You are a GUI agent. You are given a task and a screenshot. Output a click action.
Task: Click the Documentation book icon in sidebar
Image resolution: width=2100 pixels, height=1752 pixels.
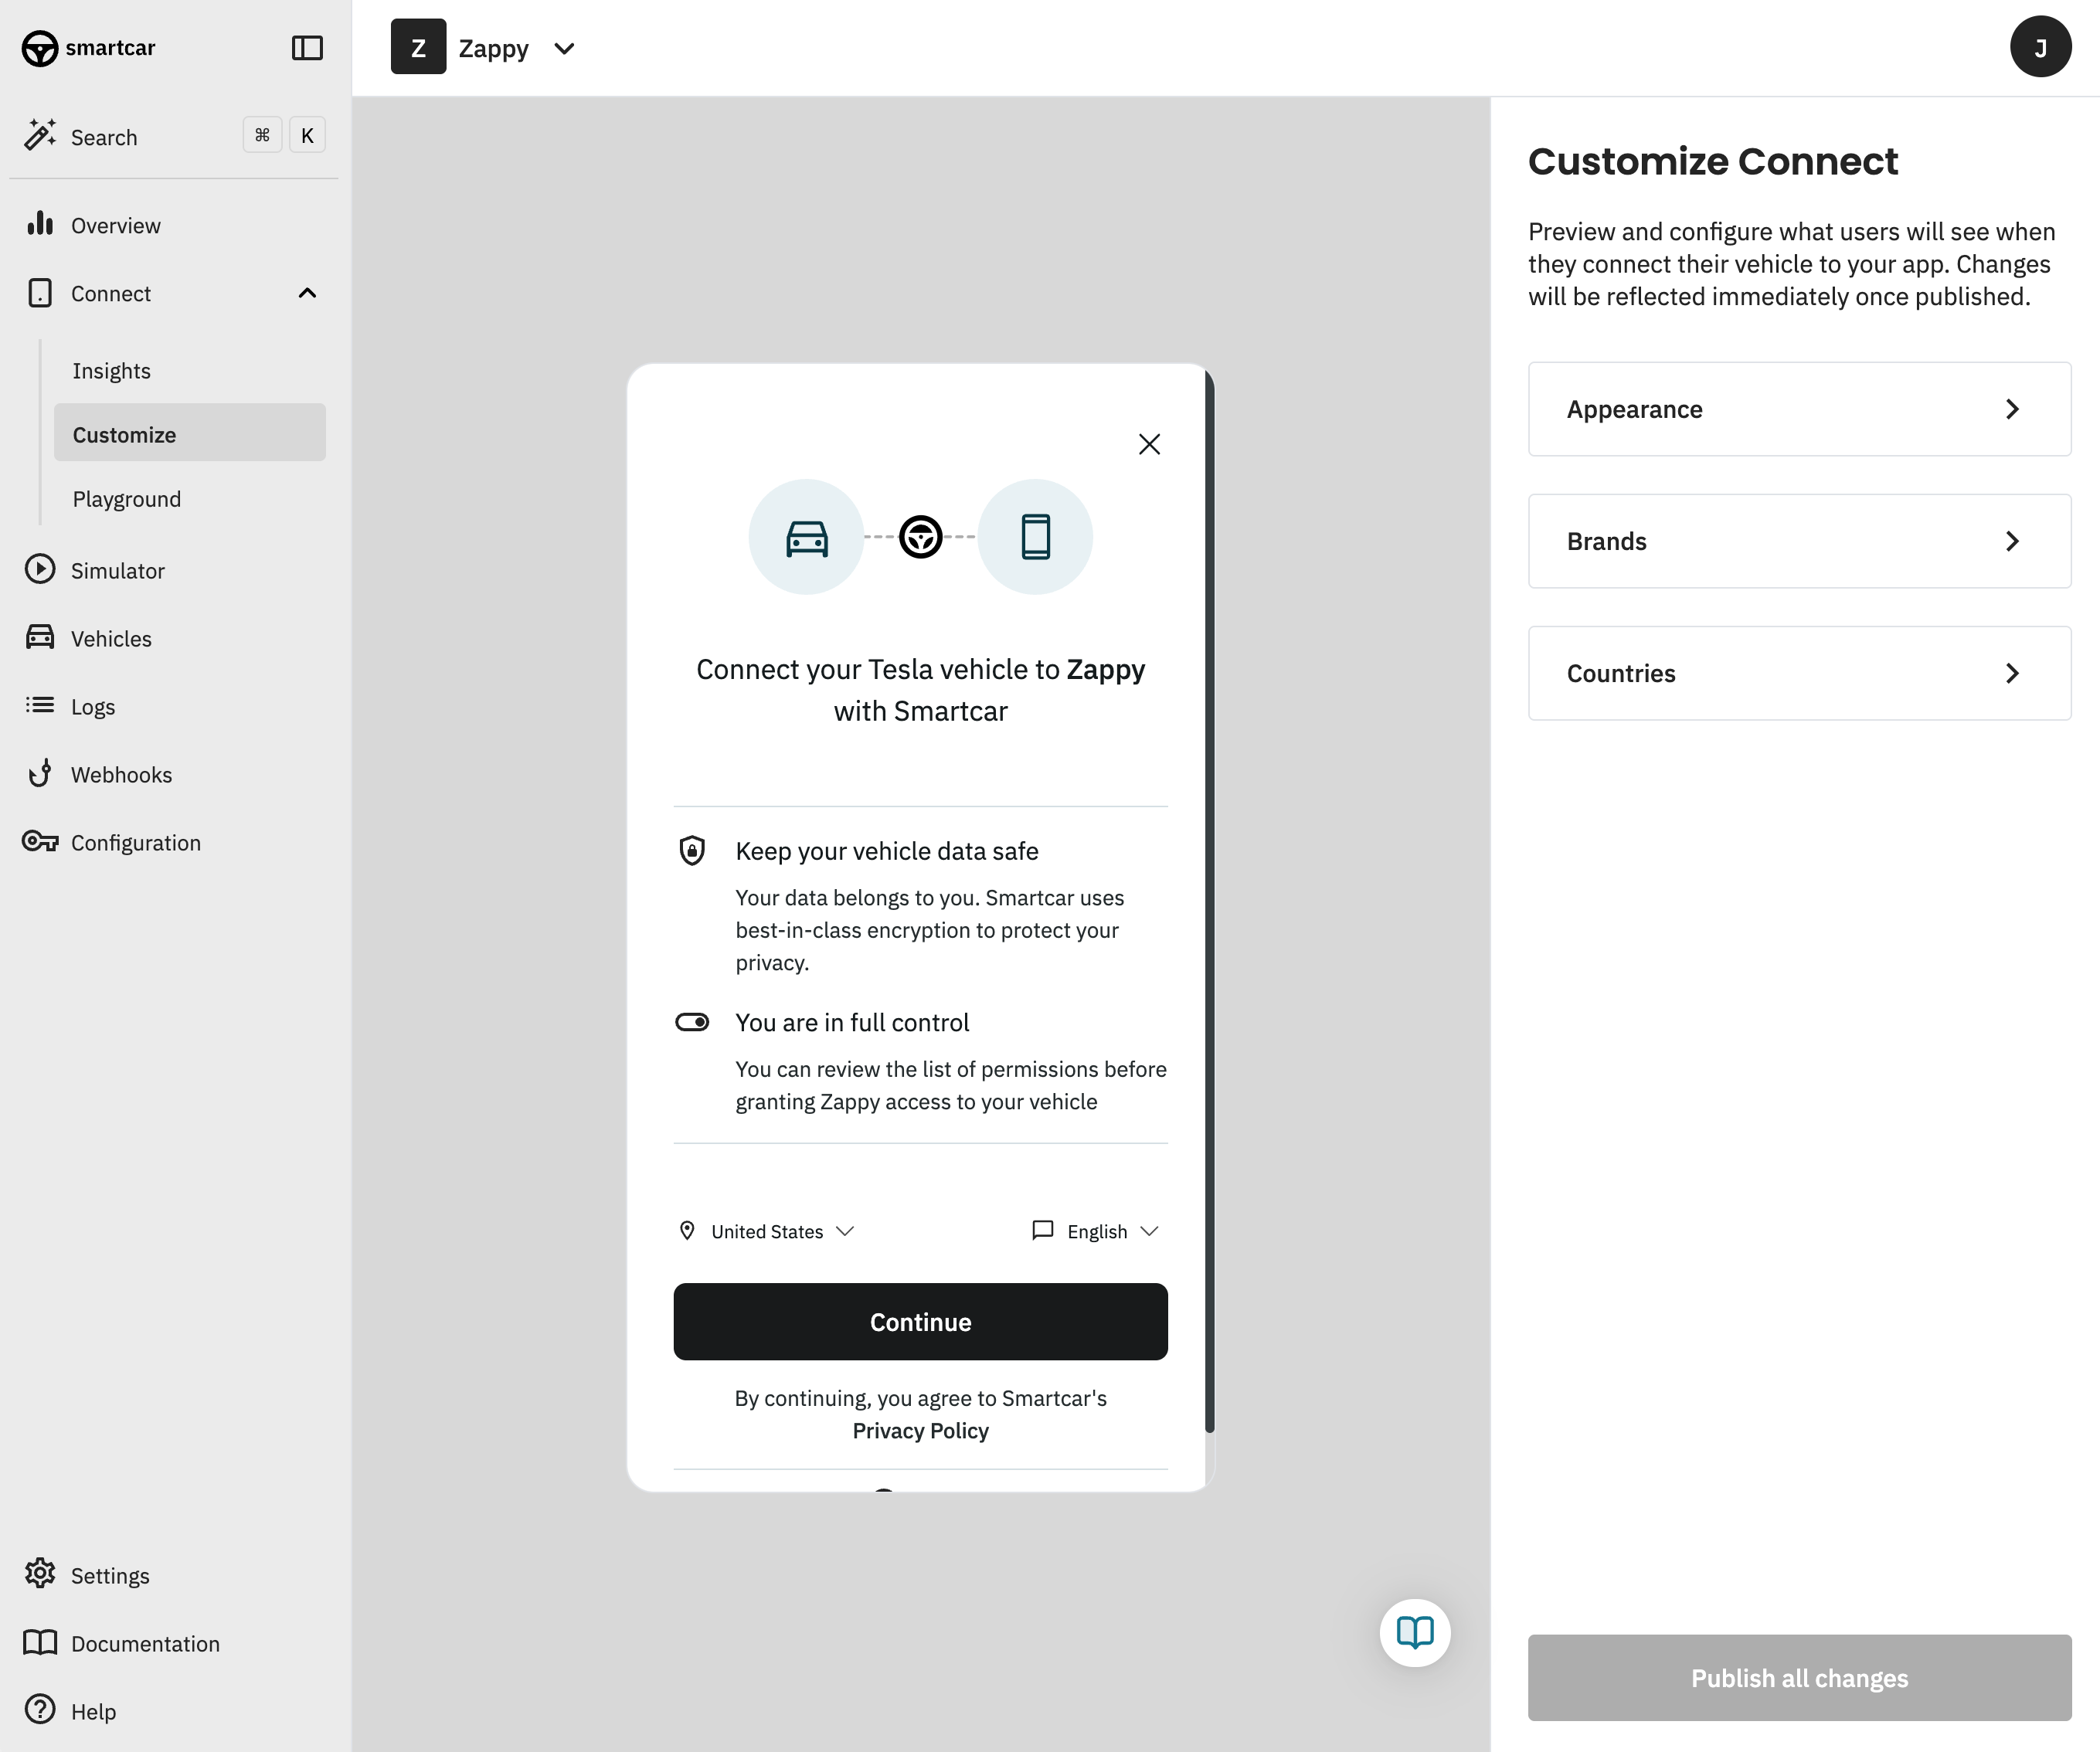coord(40,1642)
